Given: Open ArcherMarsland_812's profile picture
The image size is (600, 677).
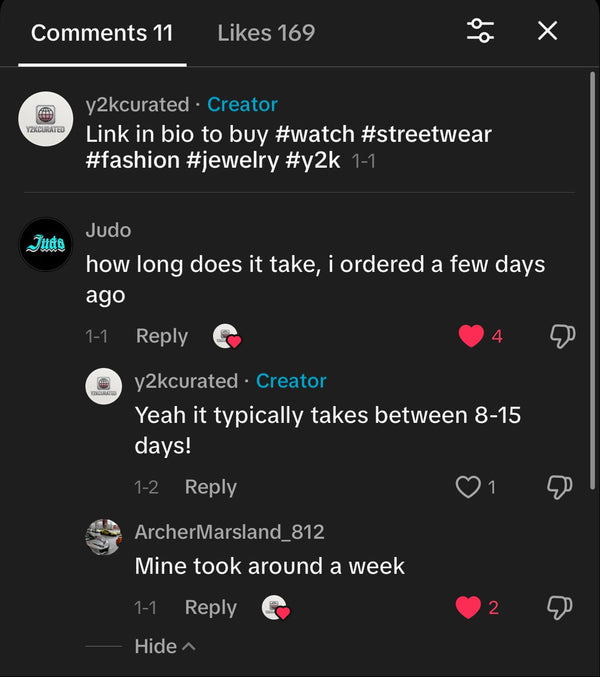Looking at the screenshot, I should pyautogui.click(x=104, y=538).
